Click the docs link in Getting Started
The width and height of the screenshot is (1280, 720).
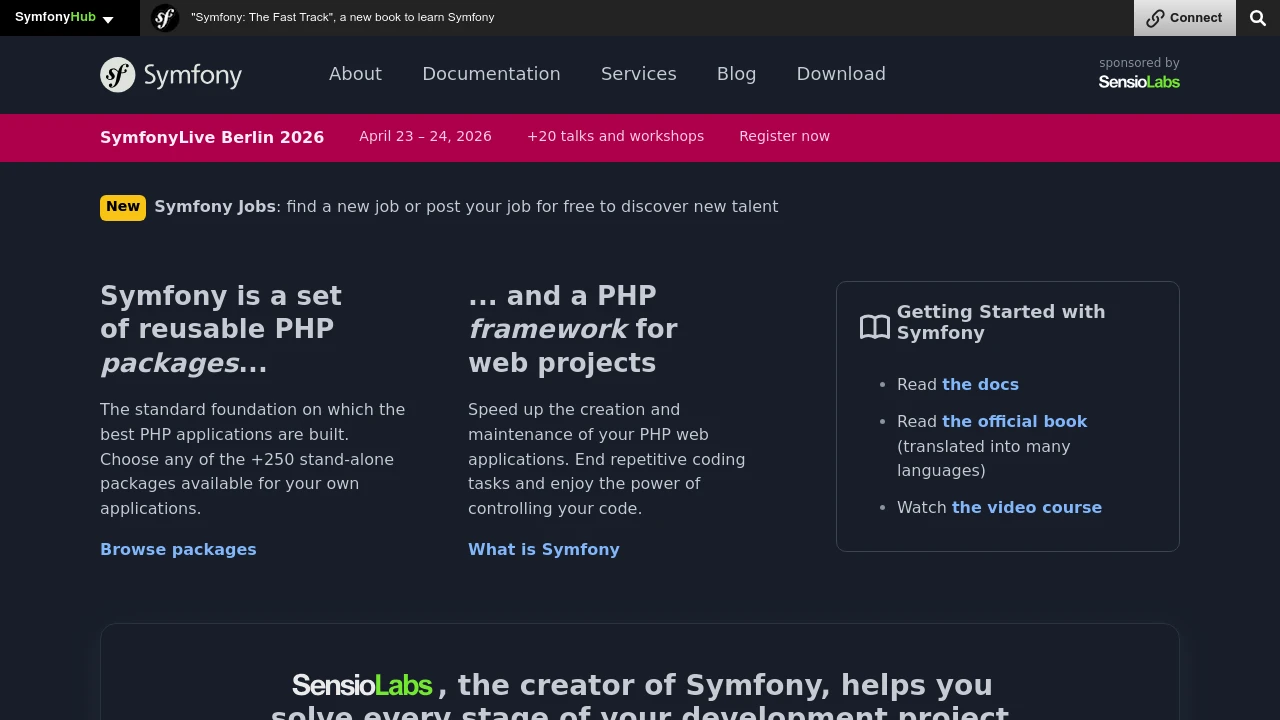coord(980,384)
